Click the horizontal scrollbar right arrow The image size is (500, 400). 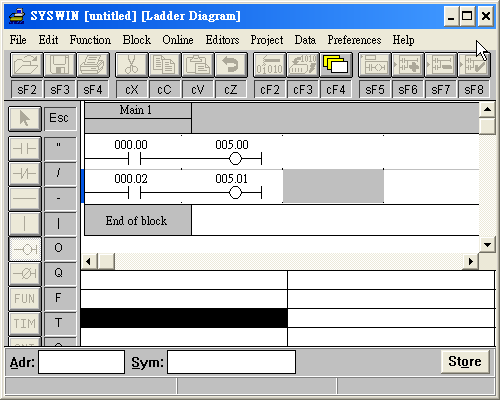coord(471,261)
